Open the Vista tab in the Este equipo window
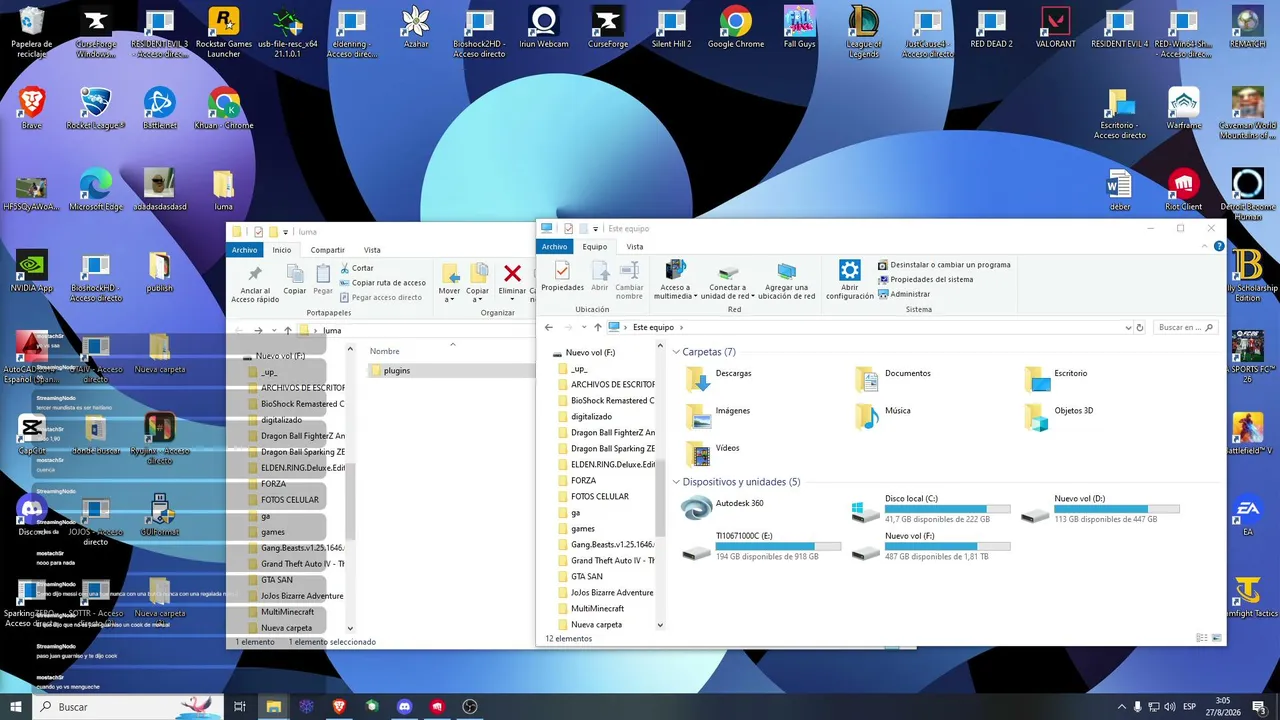This screenshot has width=1280, height=720. (635, 246)
